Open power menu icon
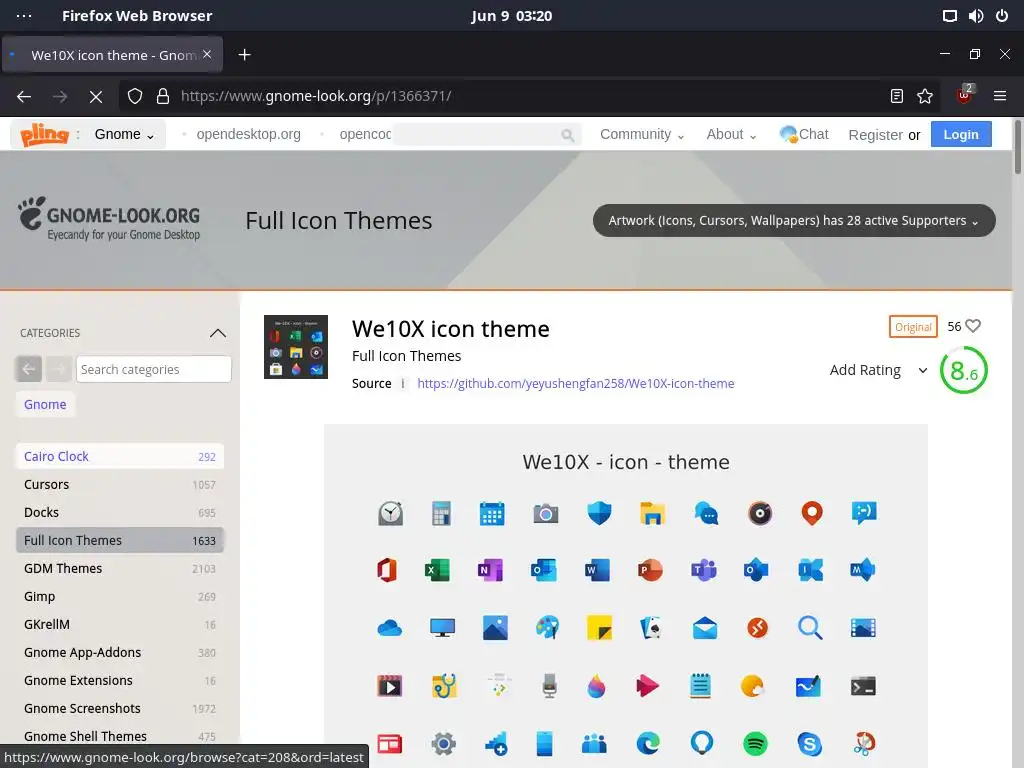The image size is (1024, 768). [1002, 16]
